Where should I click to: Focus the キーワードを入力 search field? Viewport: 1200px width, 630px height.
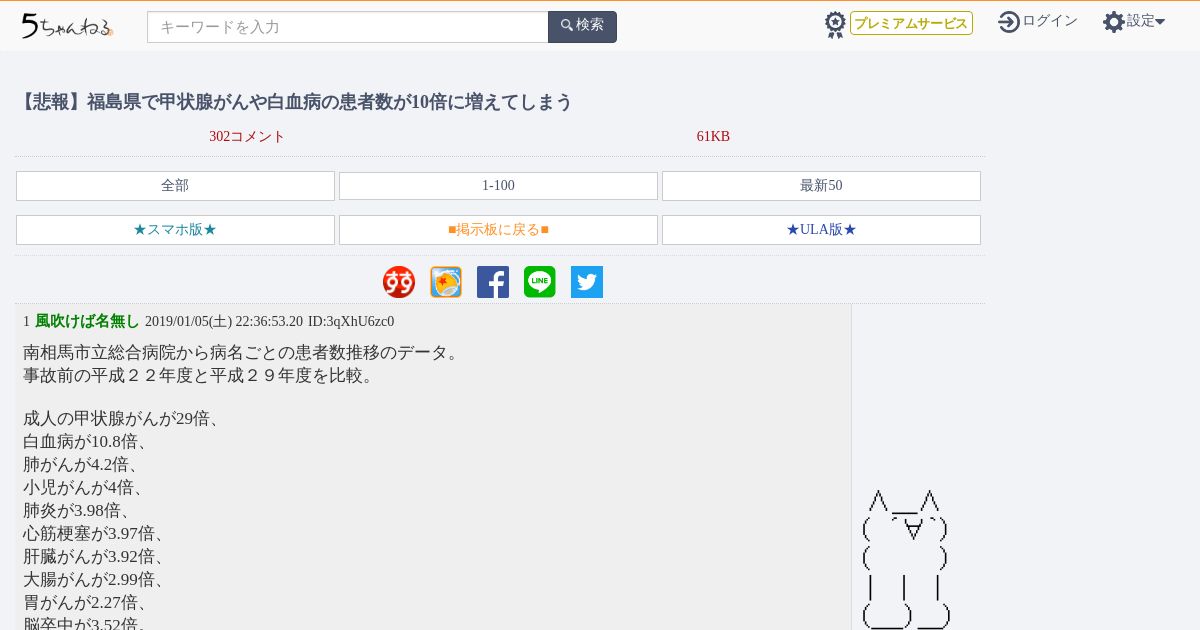coord(348,27)
